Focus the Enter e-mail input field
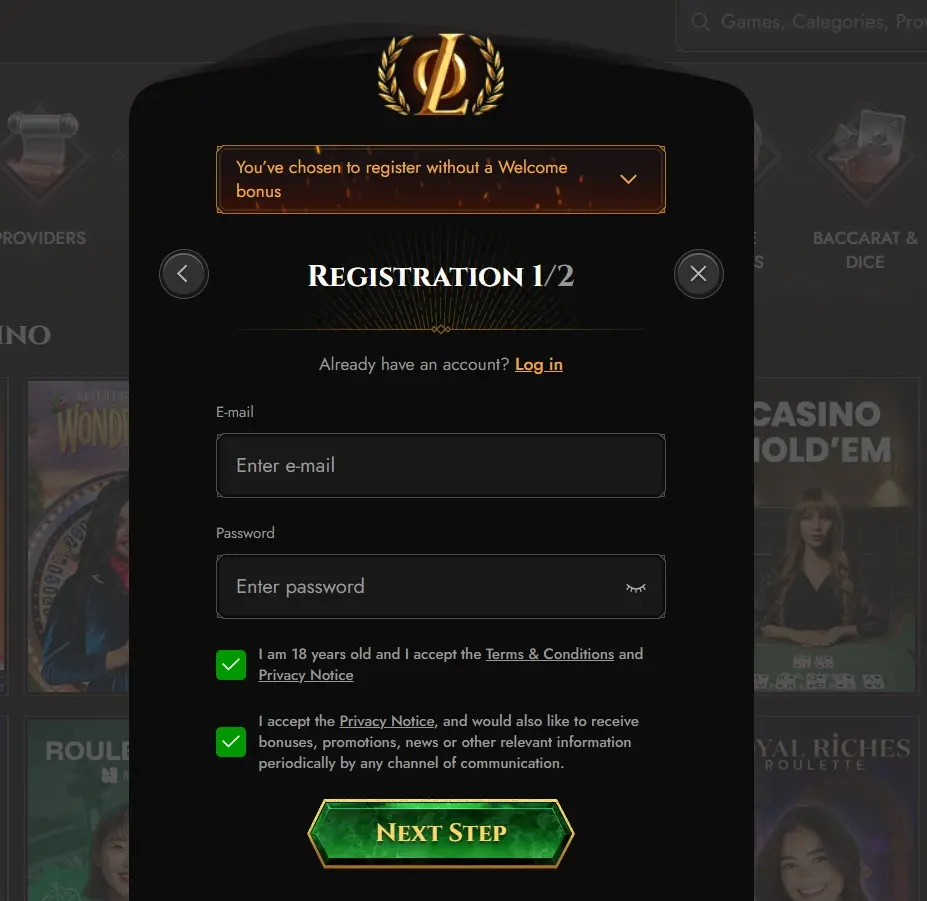The width and height of the screenshot is (927, 901). click(441, 465)
